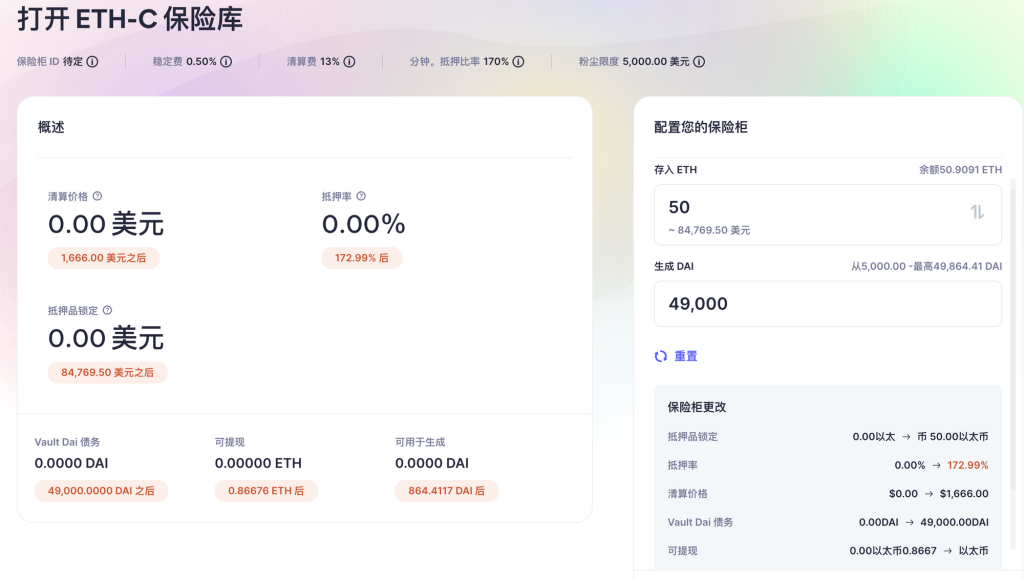This screenshot has height=579, width=1024.
Task: Click the 0.0000 DAI Vault Dai 债务 value
Action: pos(71,463)
